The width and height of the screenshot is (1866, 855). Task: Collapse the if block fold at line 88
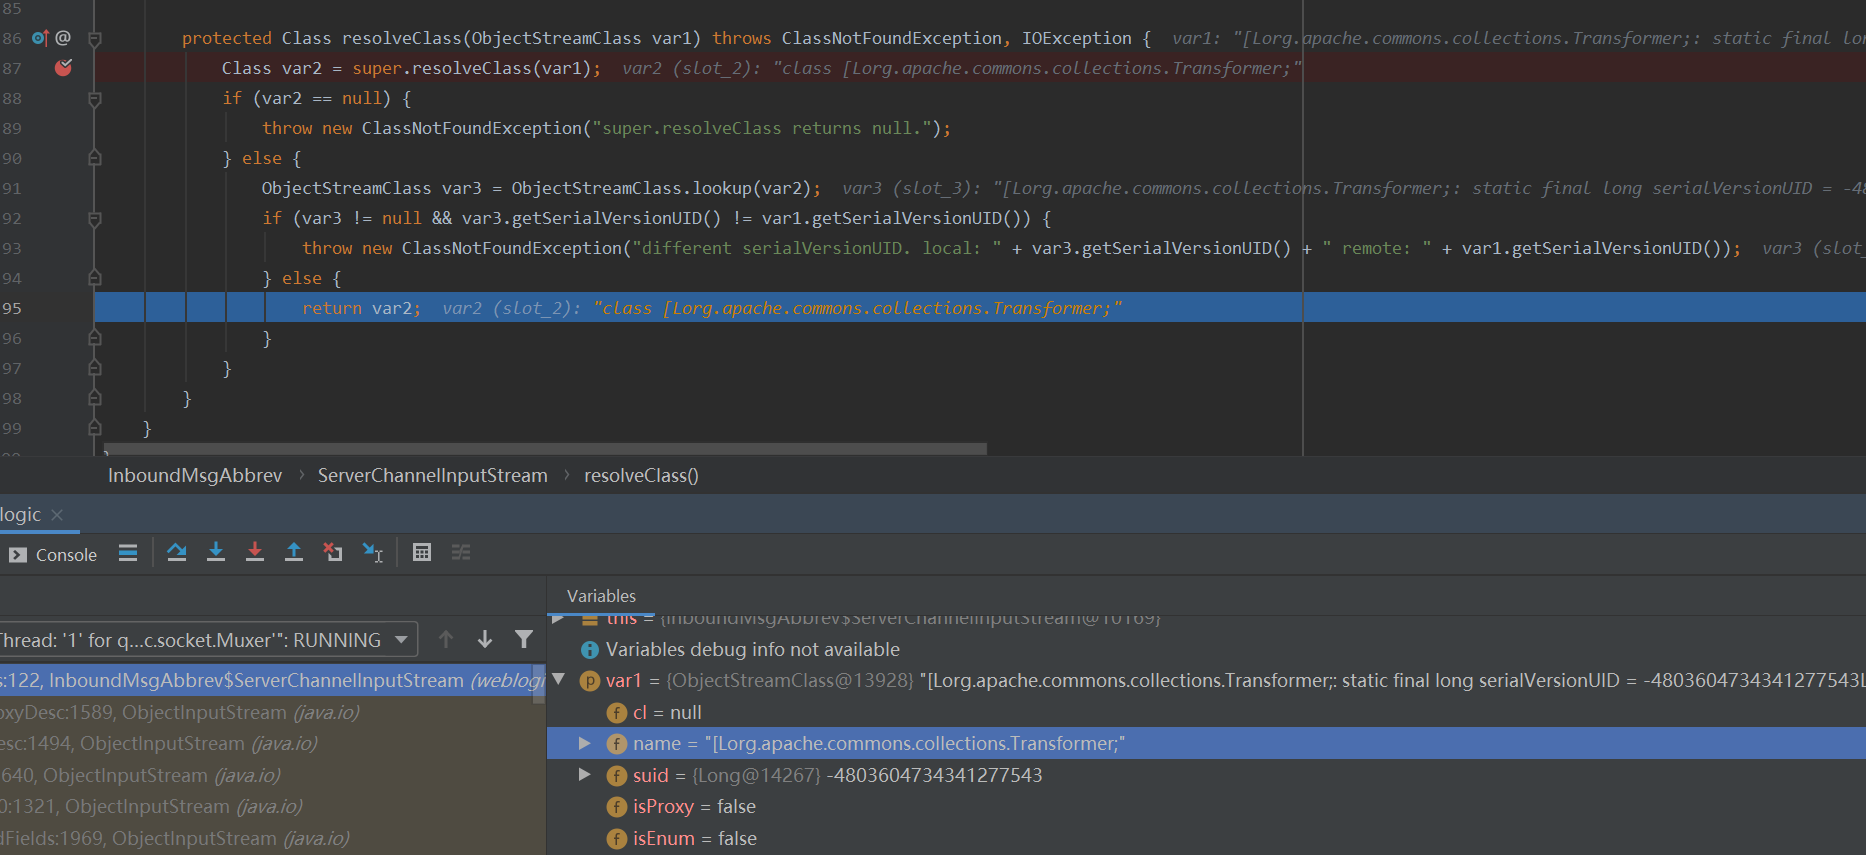click(x=95, y=99)
